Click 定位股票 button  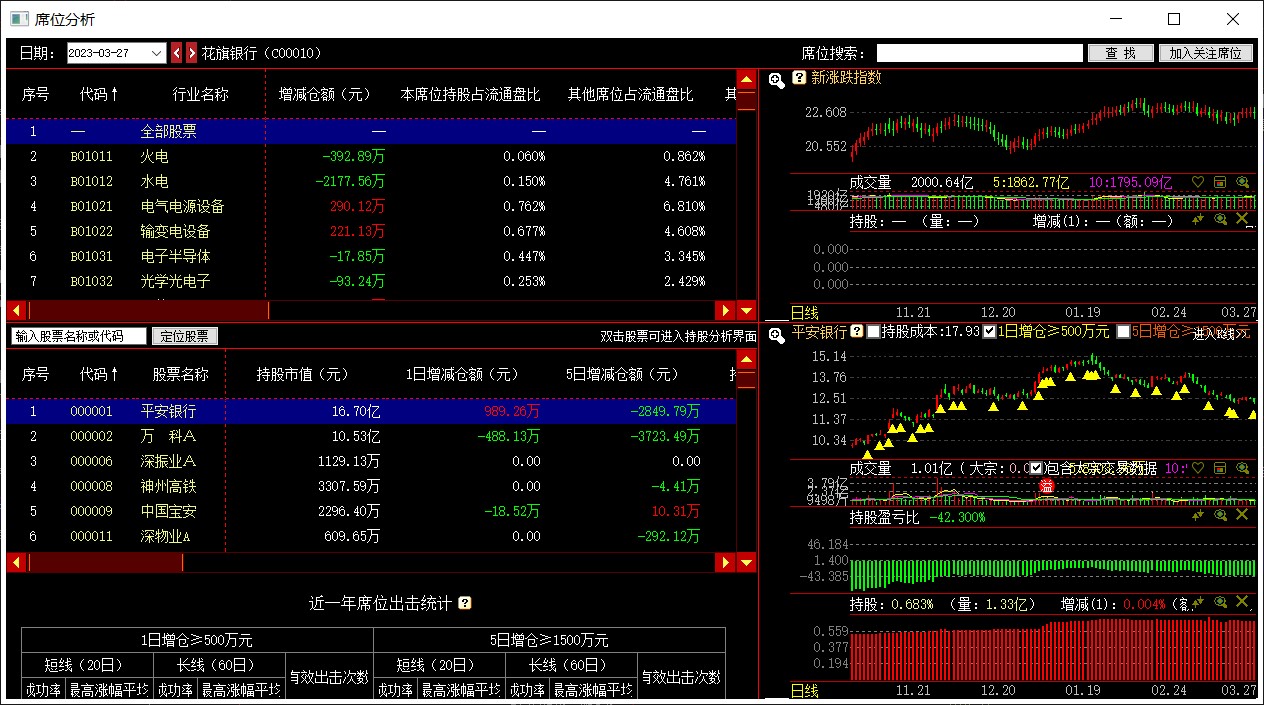click(x=184, y=336)
